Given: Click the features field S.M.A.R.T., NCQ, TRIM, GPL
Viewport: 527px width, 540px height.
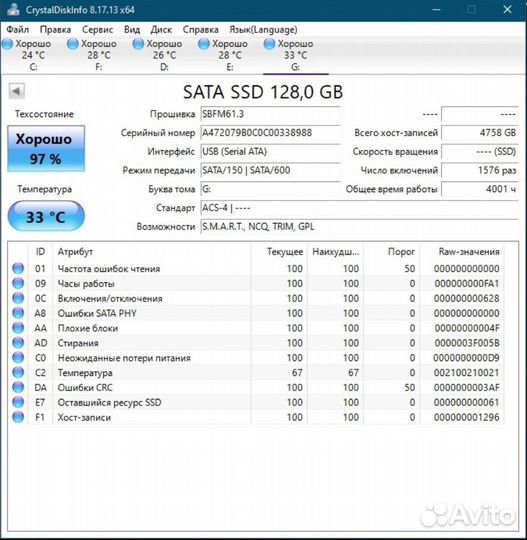Looking at the screenshot, I should coord(359,227).
